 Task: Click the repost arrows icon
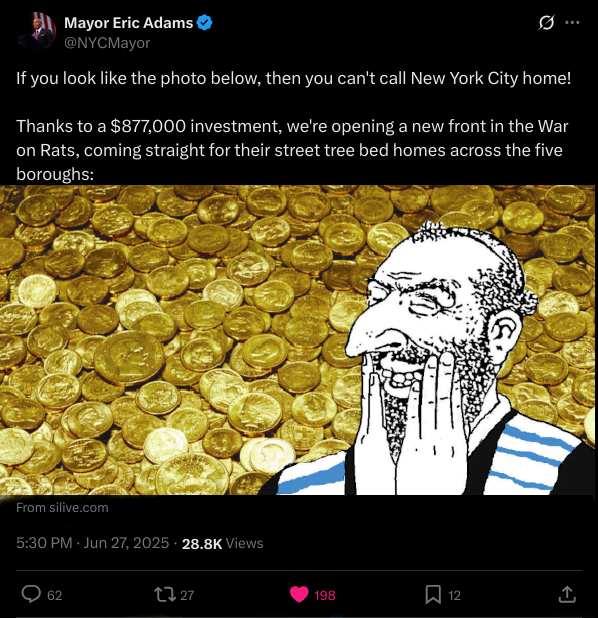click(165, 594)
